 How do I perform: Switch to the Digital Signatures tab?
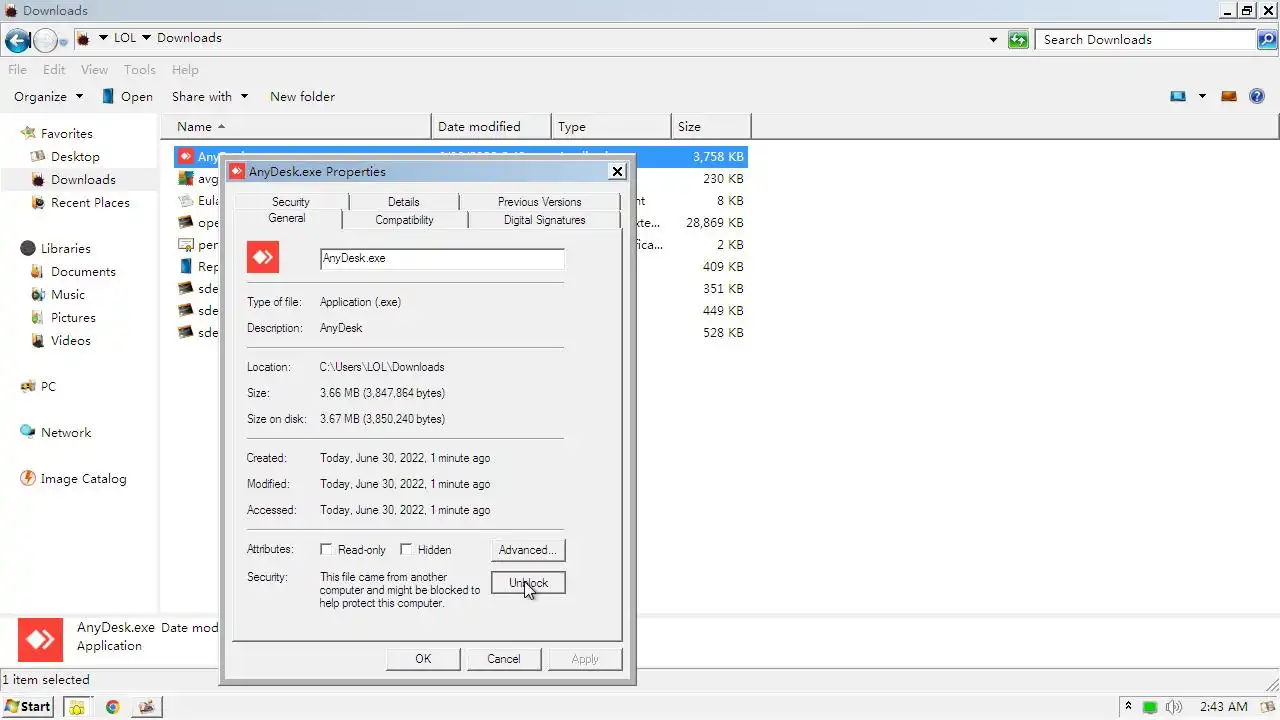coord(544,220)
